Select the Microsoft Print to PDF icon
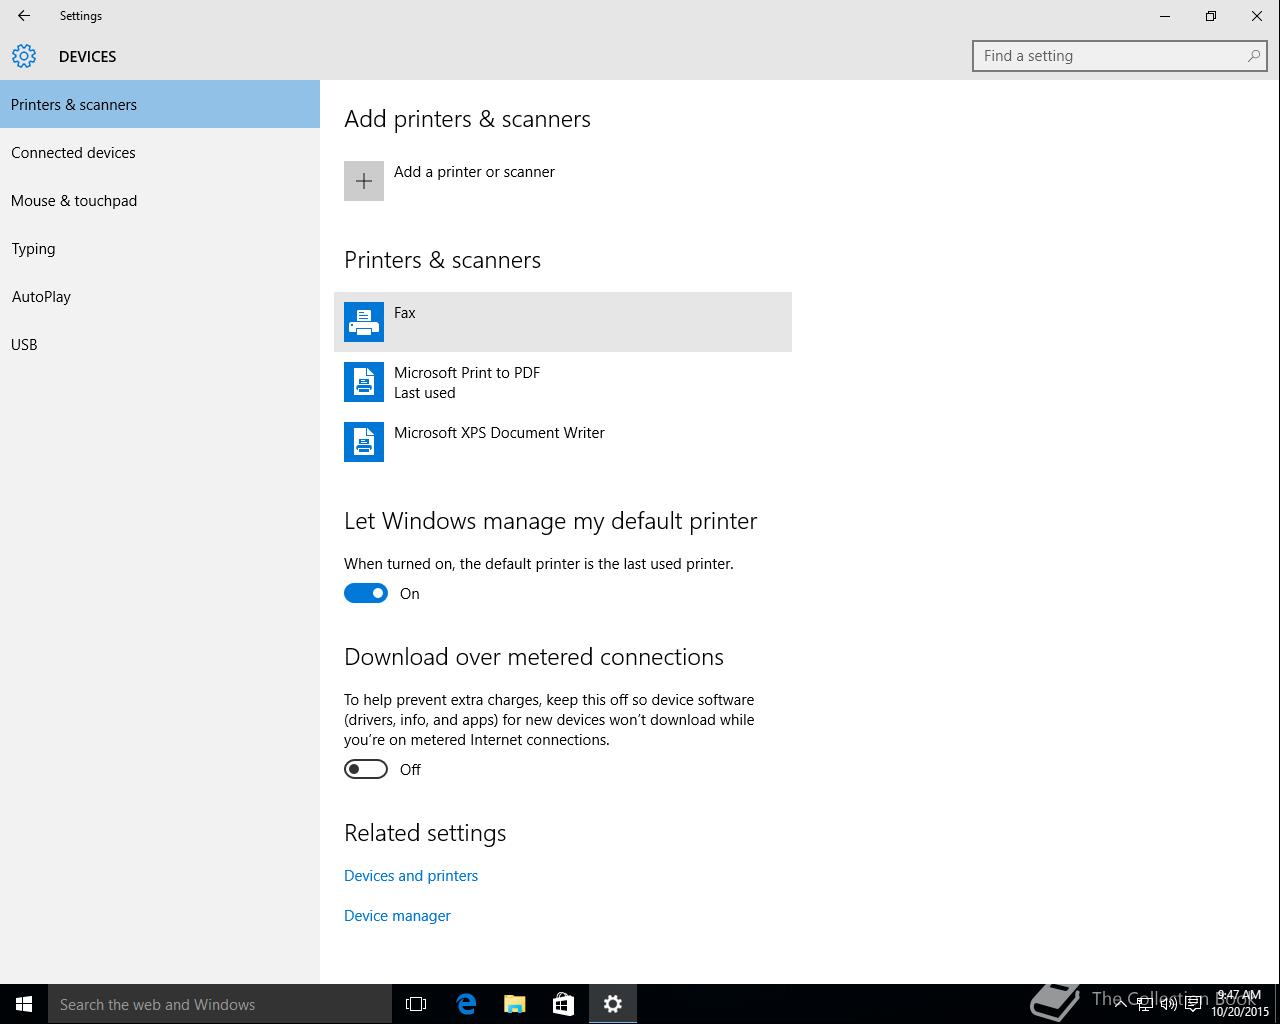 coord(364,382)
